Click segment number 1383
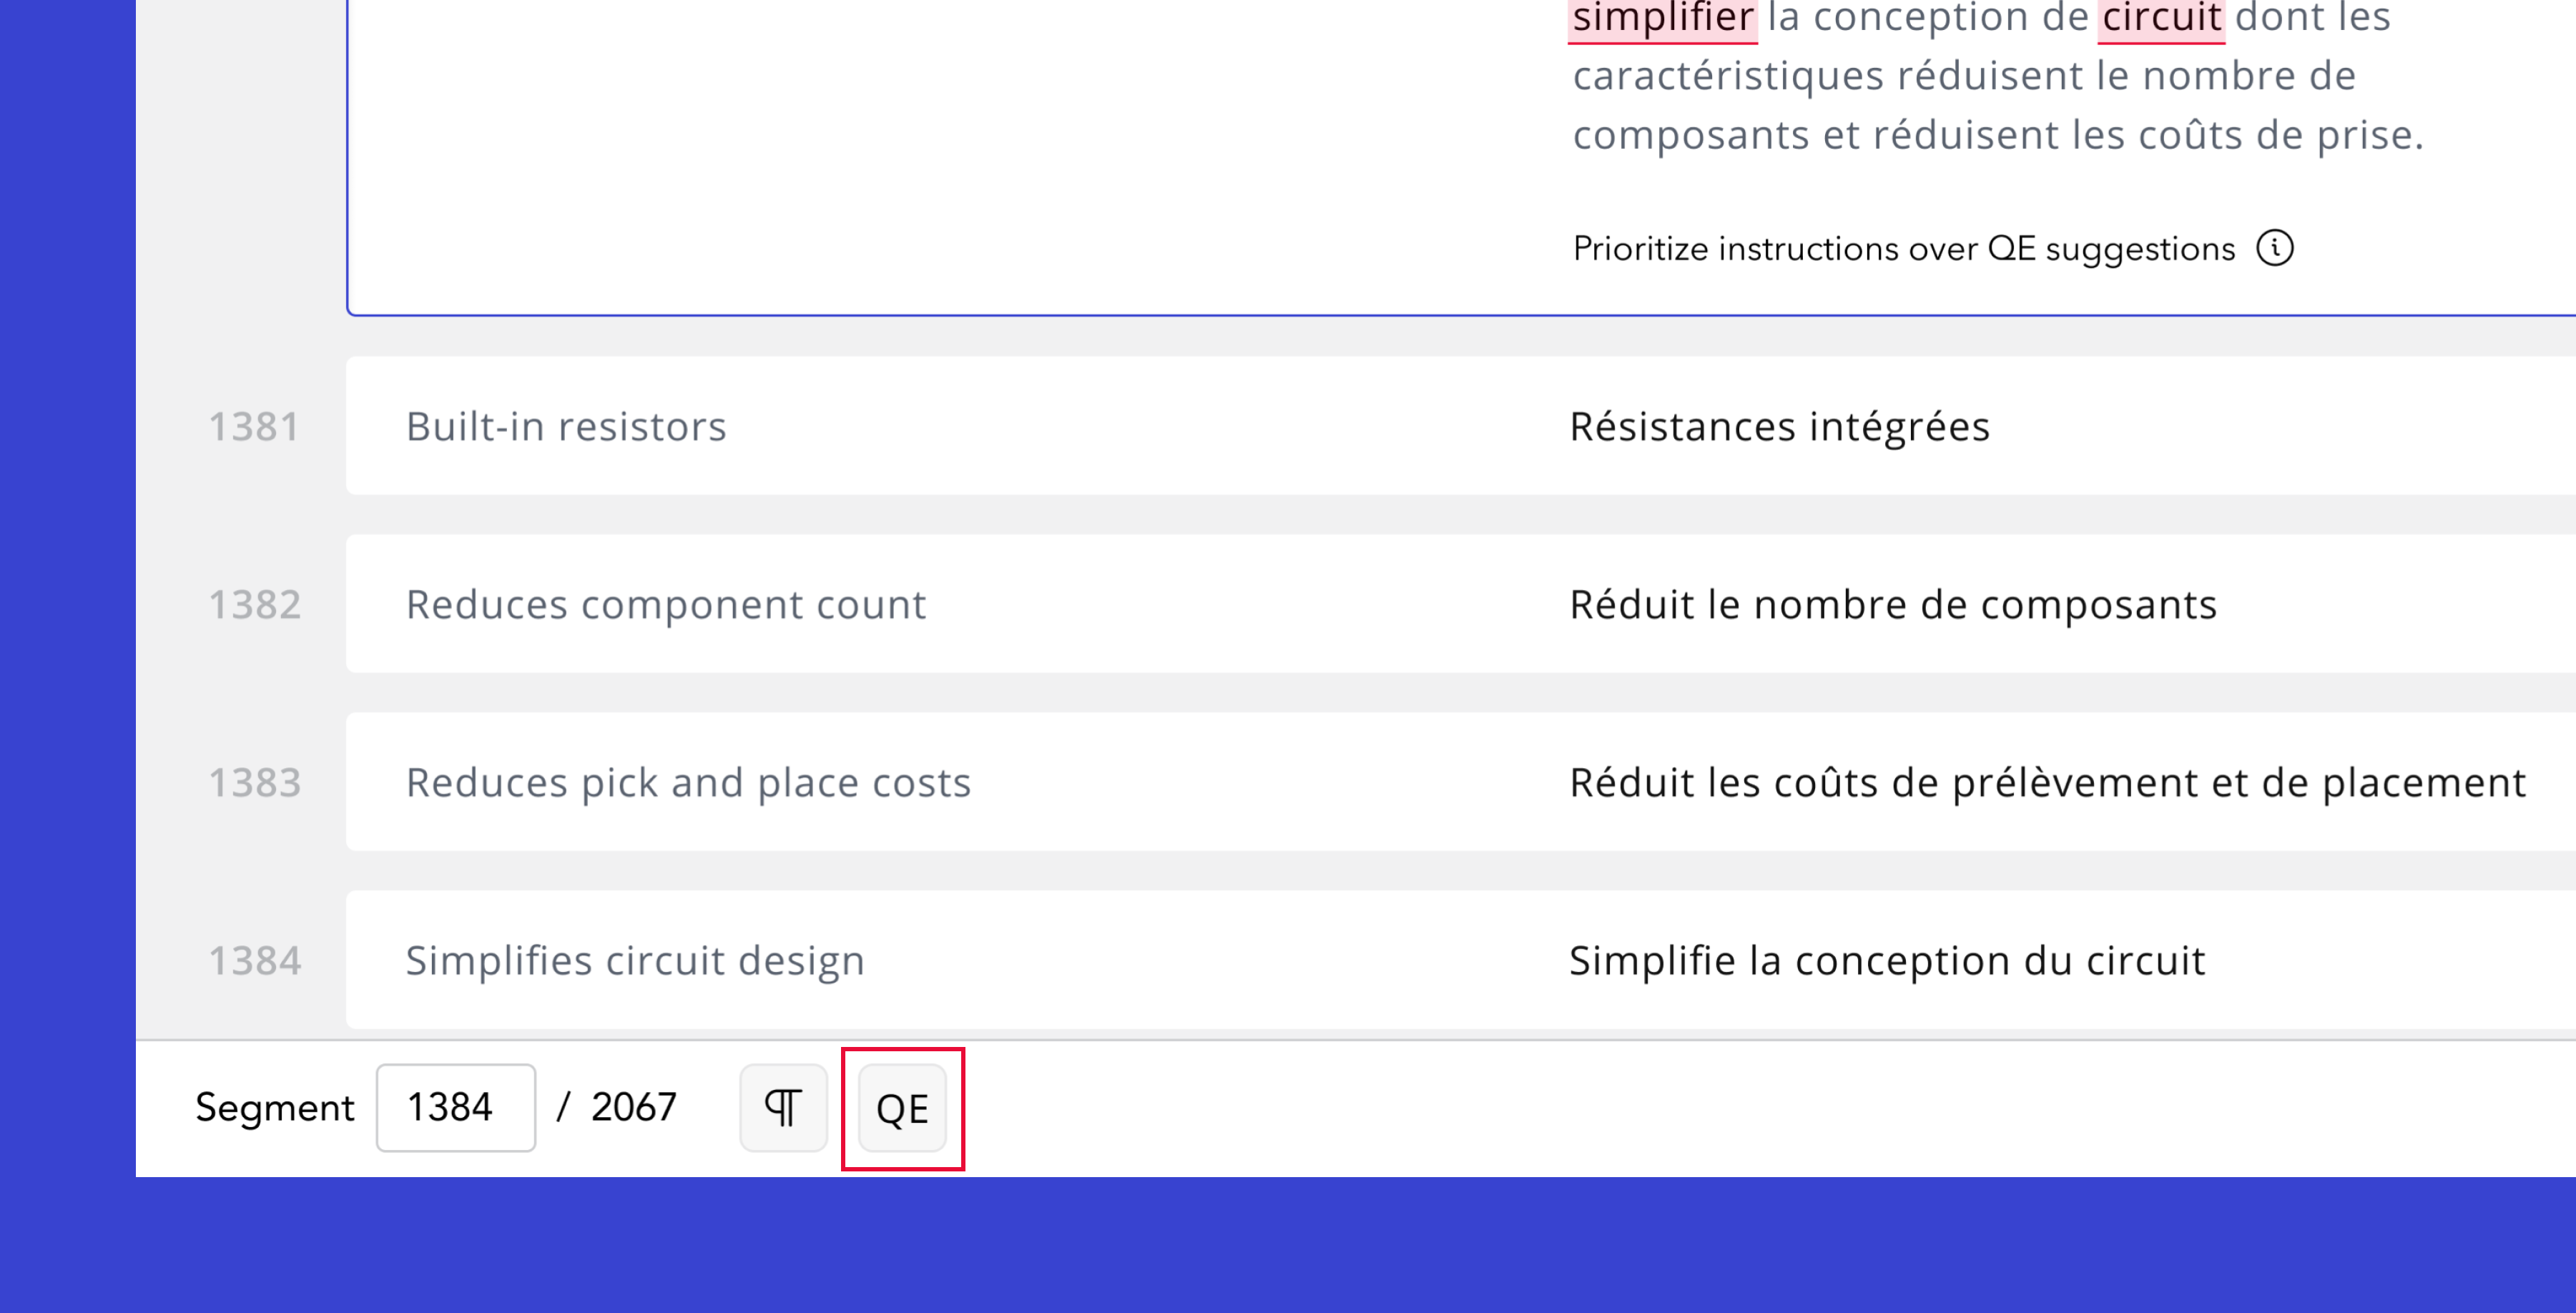The width and height of the screenshot is (2576, 1313). coord(254,783)
